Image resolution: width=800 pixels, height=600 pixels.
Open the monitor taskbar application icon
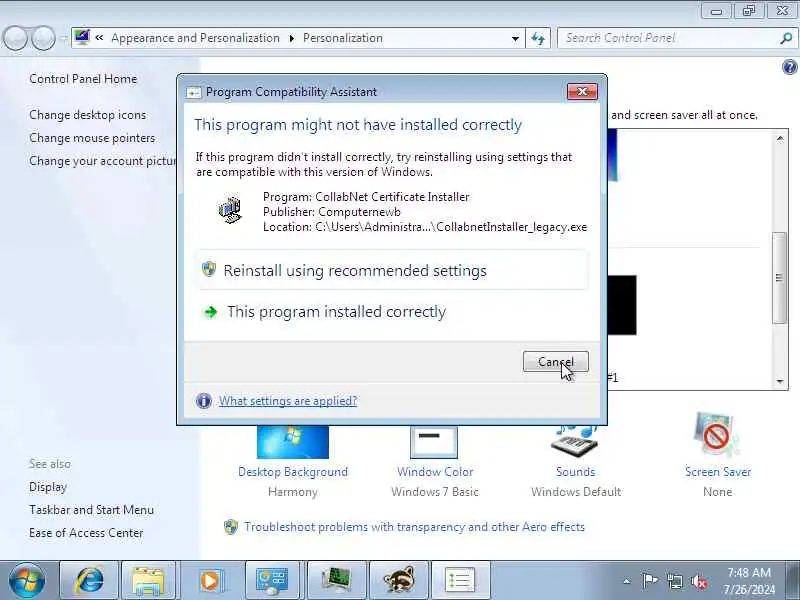(337, 580)
